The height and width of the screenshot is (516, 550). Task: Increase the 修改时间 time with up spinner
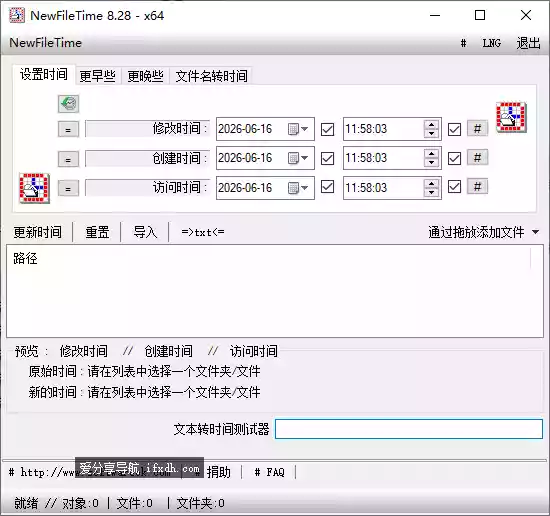point(431,125)
